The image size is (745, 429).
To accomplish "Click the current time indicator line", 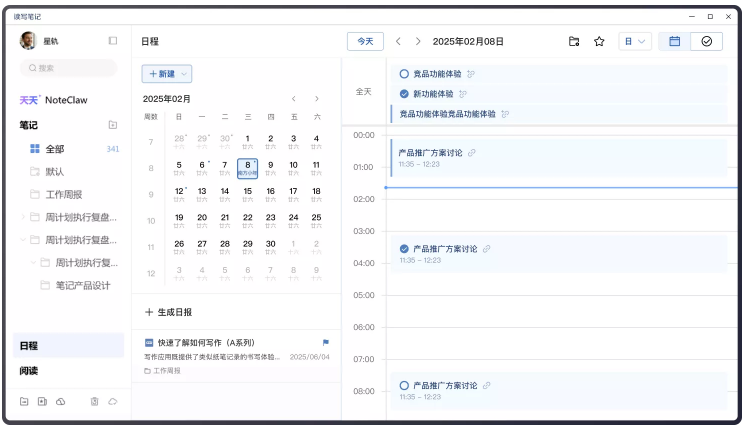I will point(561,188).
